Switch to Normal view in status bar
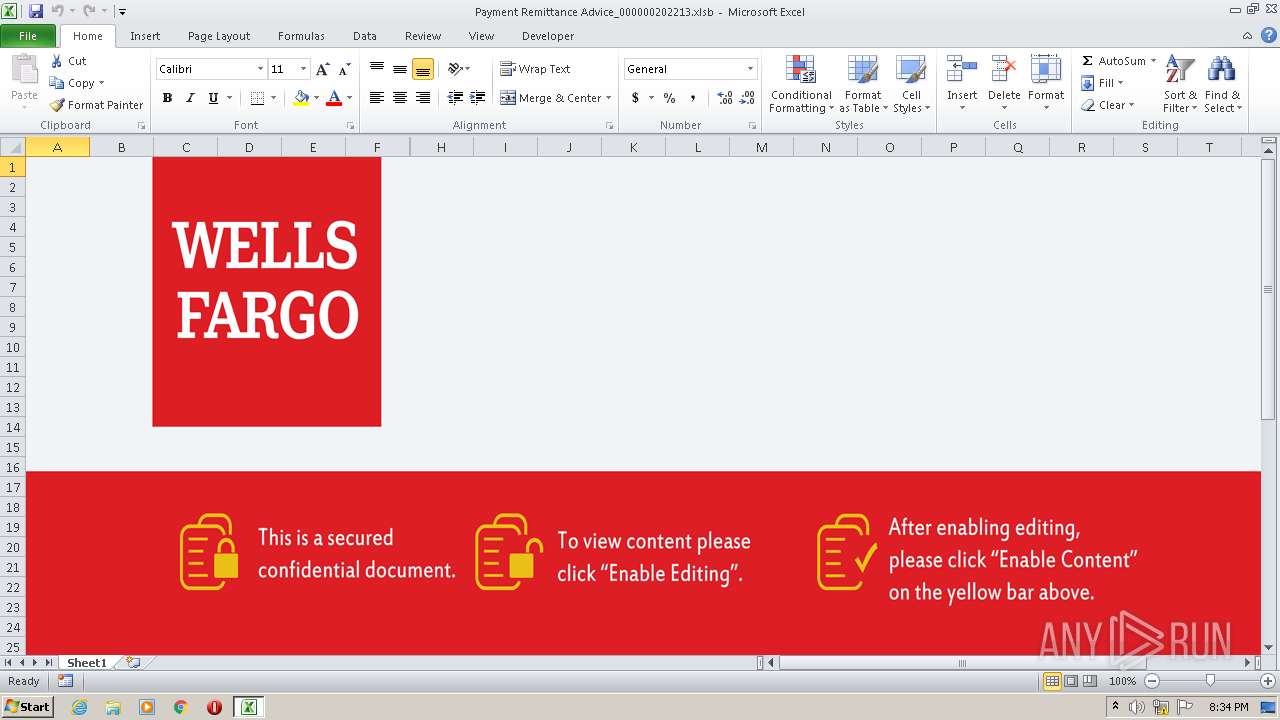The image size is (1280, 720). click(1052, 681)
